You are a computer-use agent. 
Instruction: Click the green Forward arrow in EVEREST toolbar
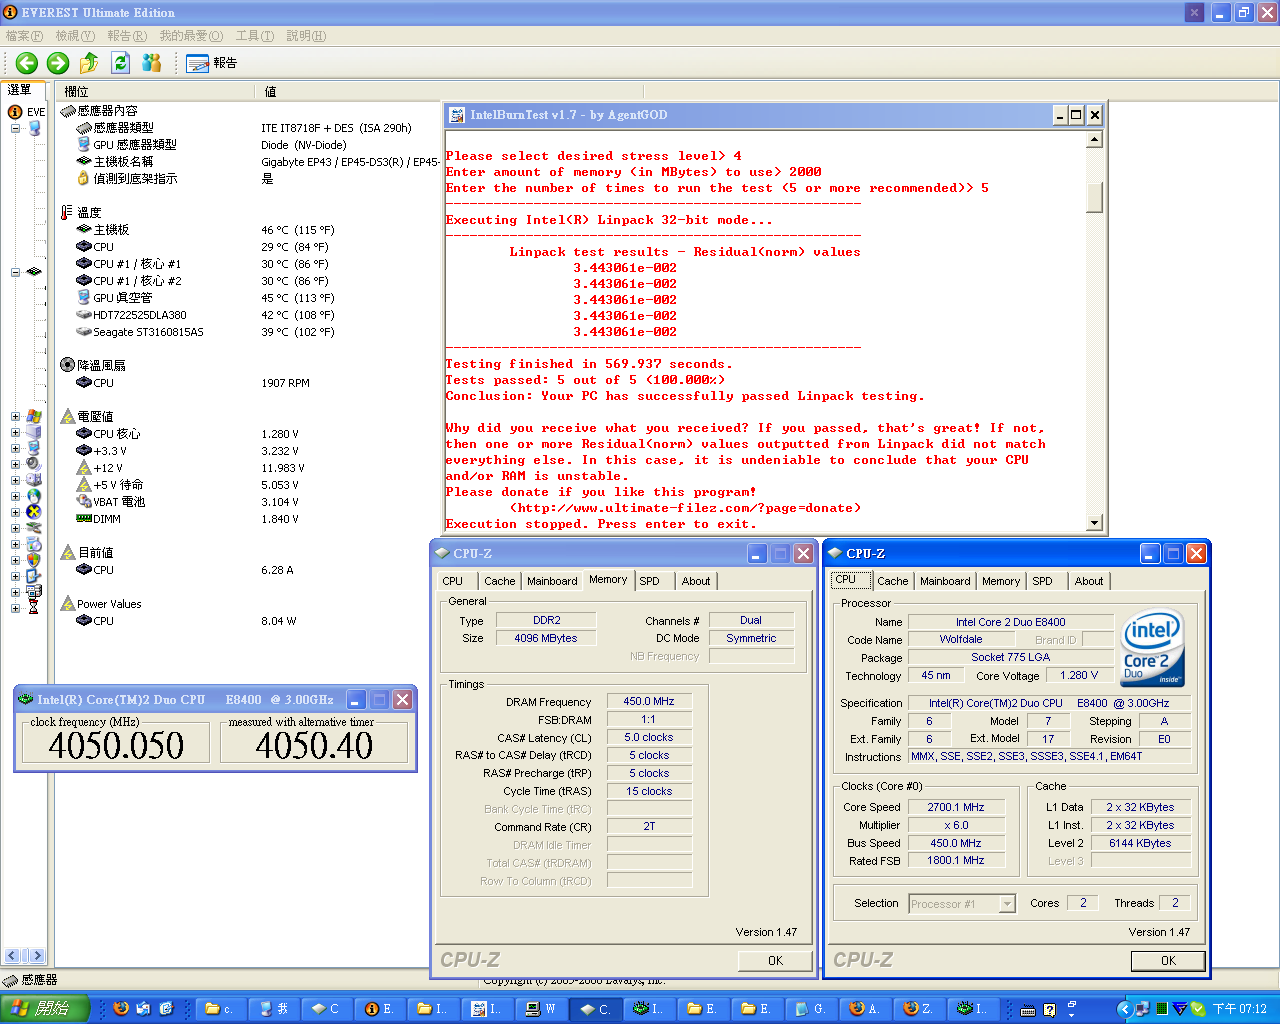pyautogui.click(x=58, y=63)
